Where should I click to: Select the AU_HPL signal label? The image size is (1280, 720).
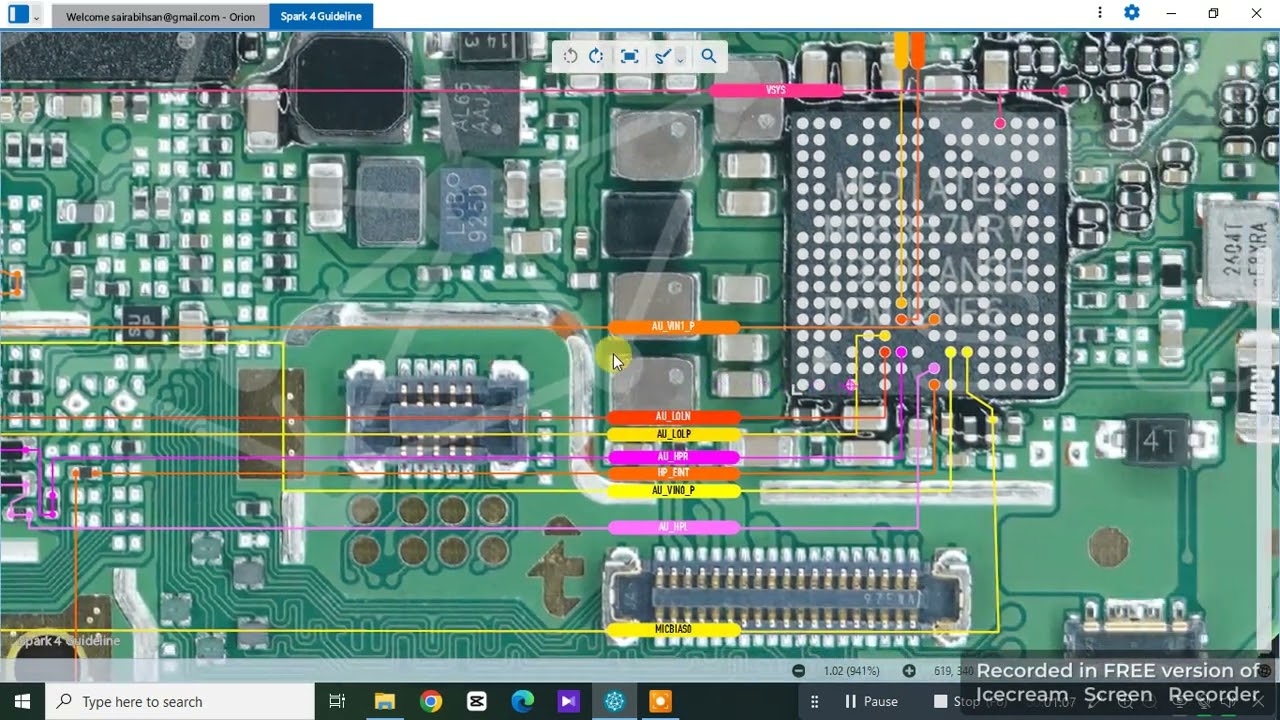pyautogui.click(x=673, y=527)
